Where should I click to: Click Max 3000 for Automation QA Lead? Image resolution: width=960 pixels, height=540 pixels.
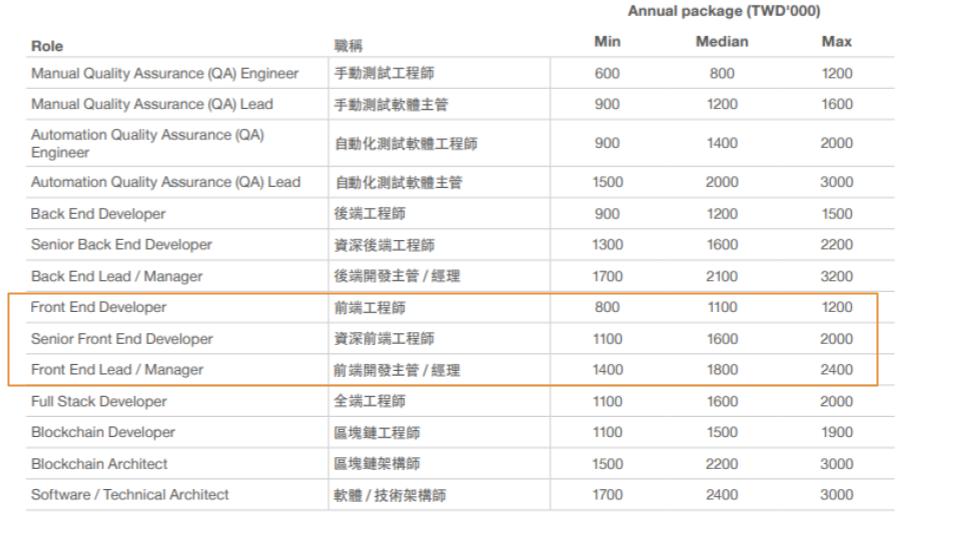(837, 182)
